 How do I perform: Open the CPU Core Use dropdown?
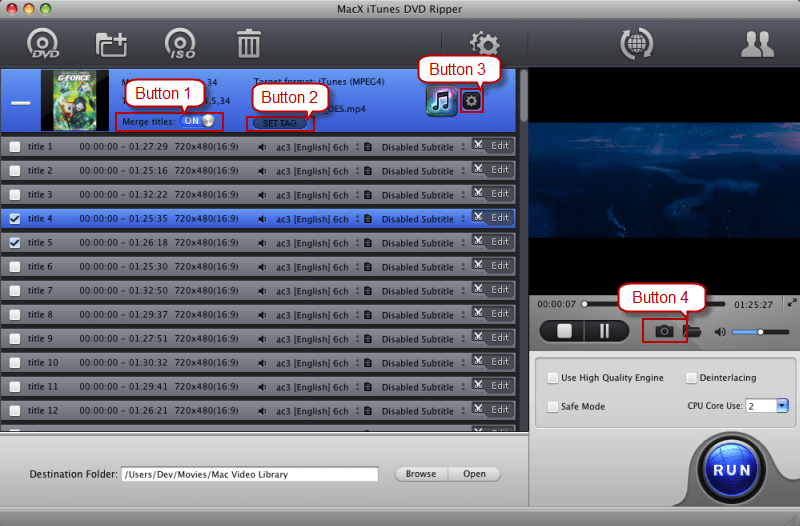click(x=782, y=406)
